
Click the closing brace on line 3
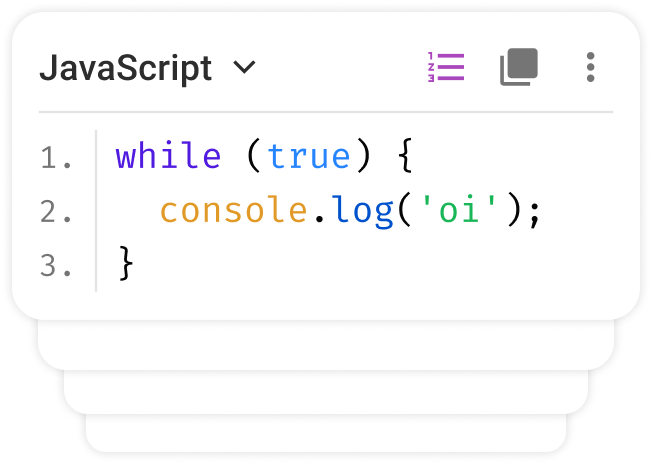[x=126, y=265]
